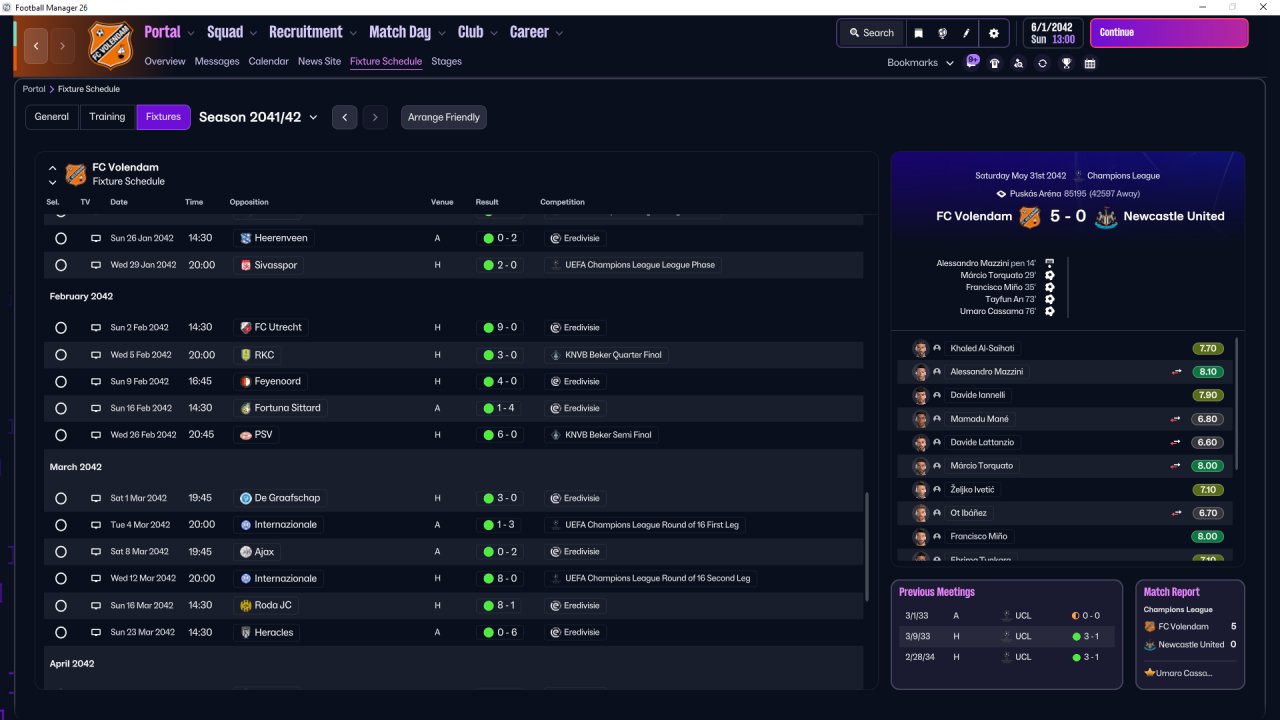Open the Club menu dropdown arrow
Image resolution: width=1280 pixels, height=720 pixels.
[494, 33]
